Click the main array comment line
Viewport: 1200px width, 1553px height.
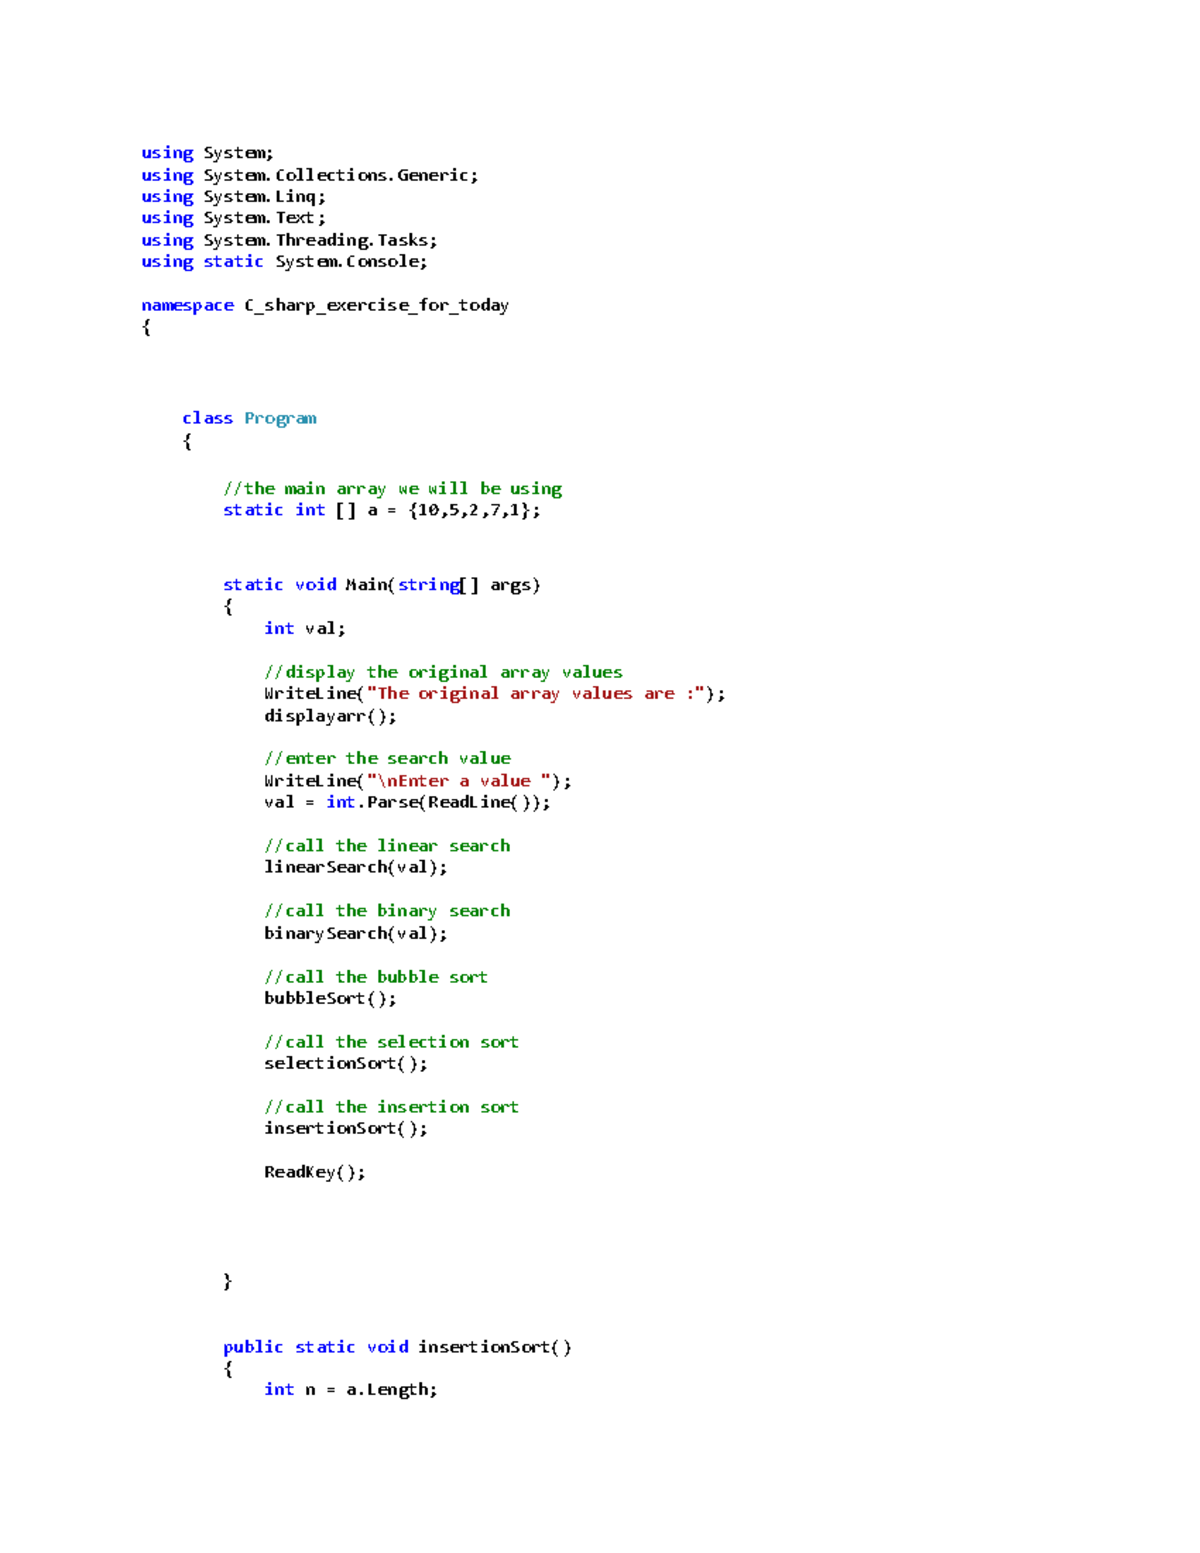pos(391,488)
